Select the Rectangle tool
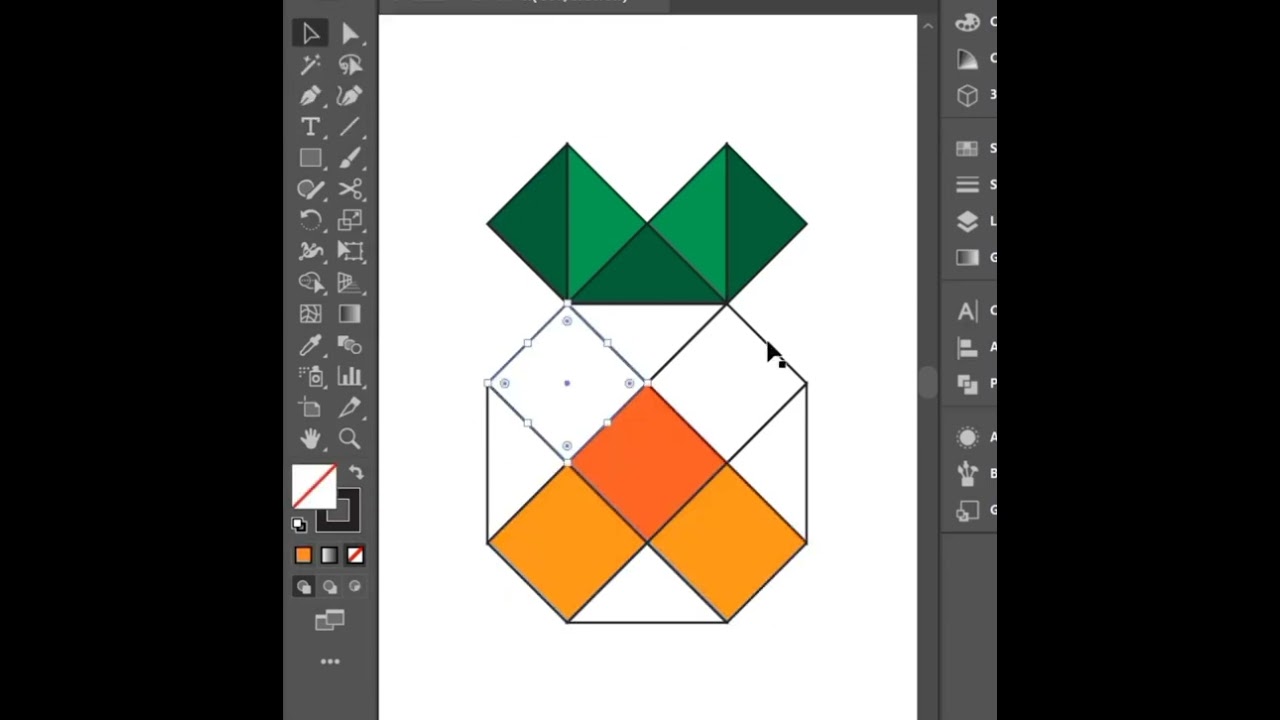 click(x=310, y=158)
